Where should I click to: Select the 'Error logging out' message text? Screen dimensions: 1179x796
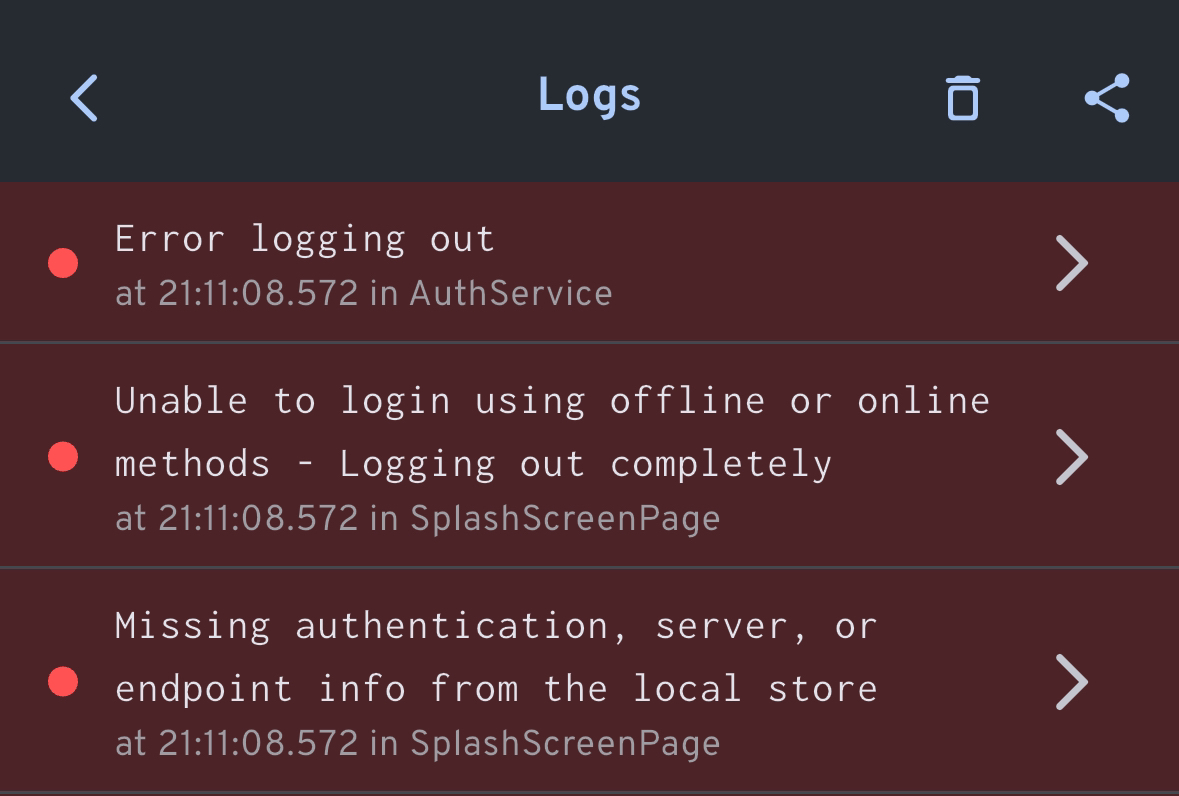tap(305, 239)
